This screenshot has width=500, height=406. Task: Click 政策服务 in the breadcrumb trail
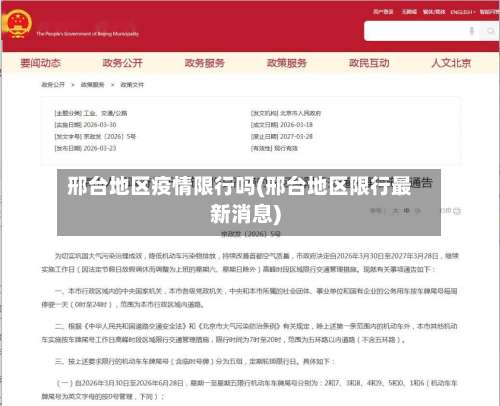point(92,85)
